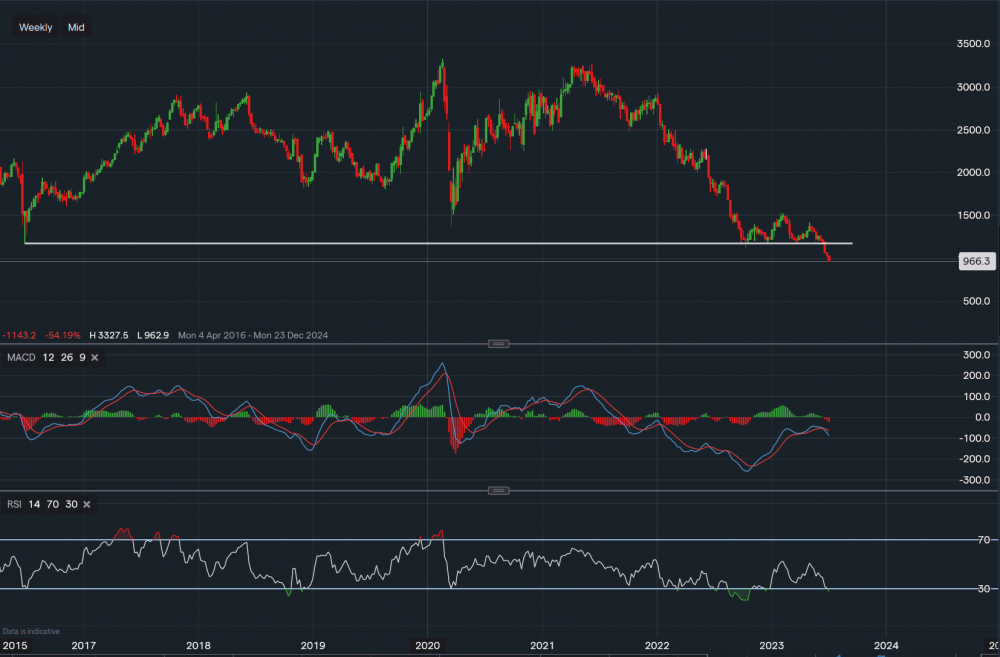Grab the resize handle above the MACD panel
The width and height of the screenshot is (1000, 657).
coord(498,343)
